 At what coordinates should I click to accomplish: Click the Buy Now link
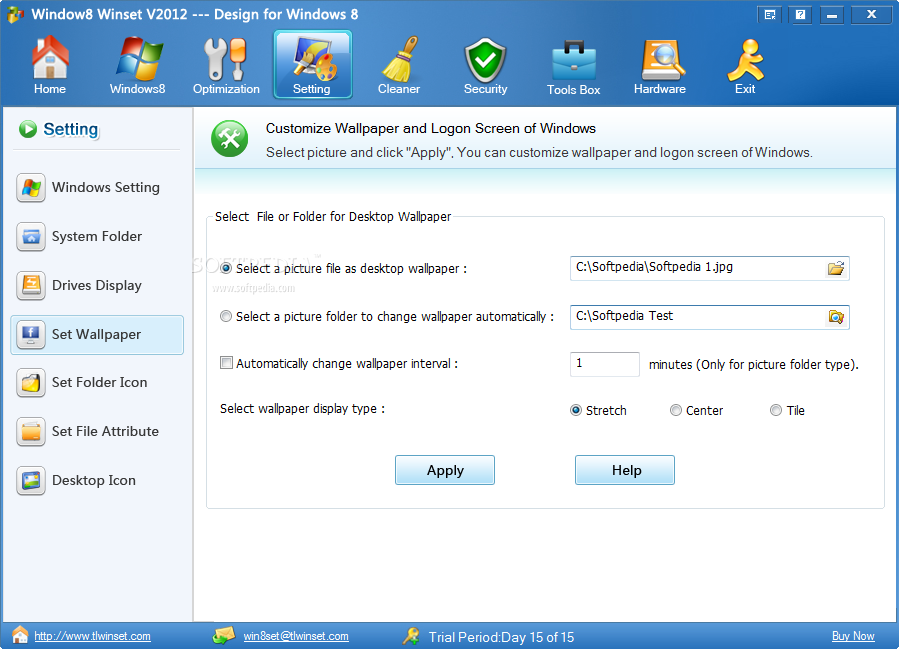853,636
